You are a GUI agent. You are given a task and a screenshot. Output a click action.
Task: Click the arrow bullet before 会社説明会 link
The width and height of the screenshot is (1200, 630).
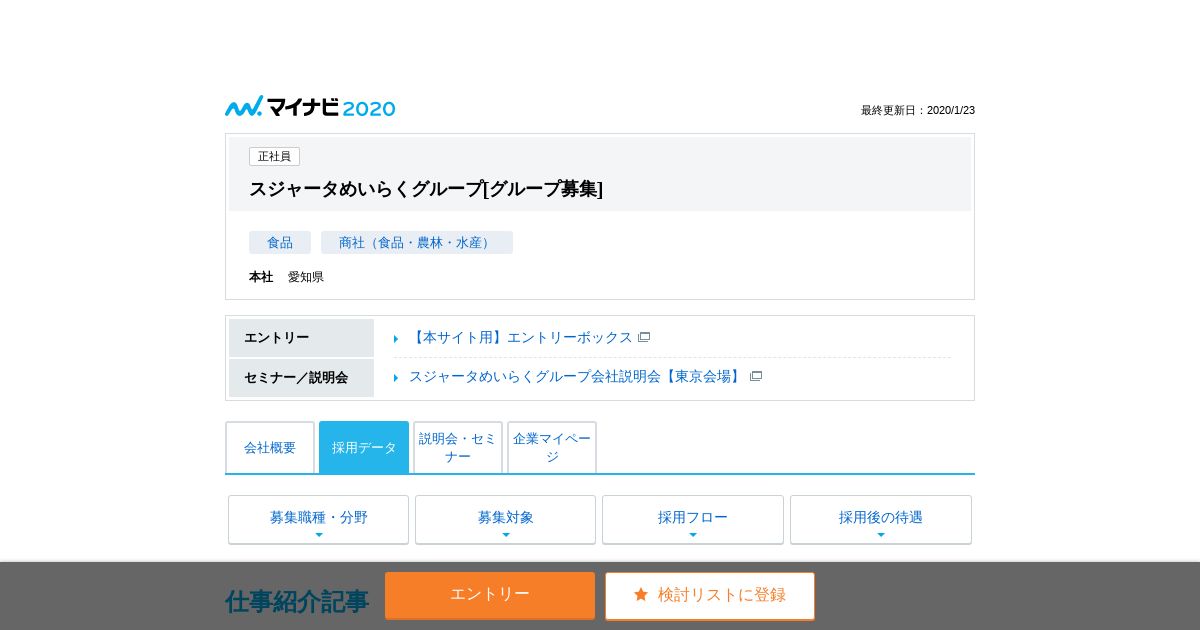pos(396,377)
